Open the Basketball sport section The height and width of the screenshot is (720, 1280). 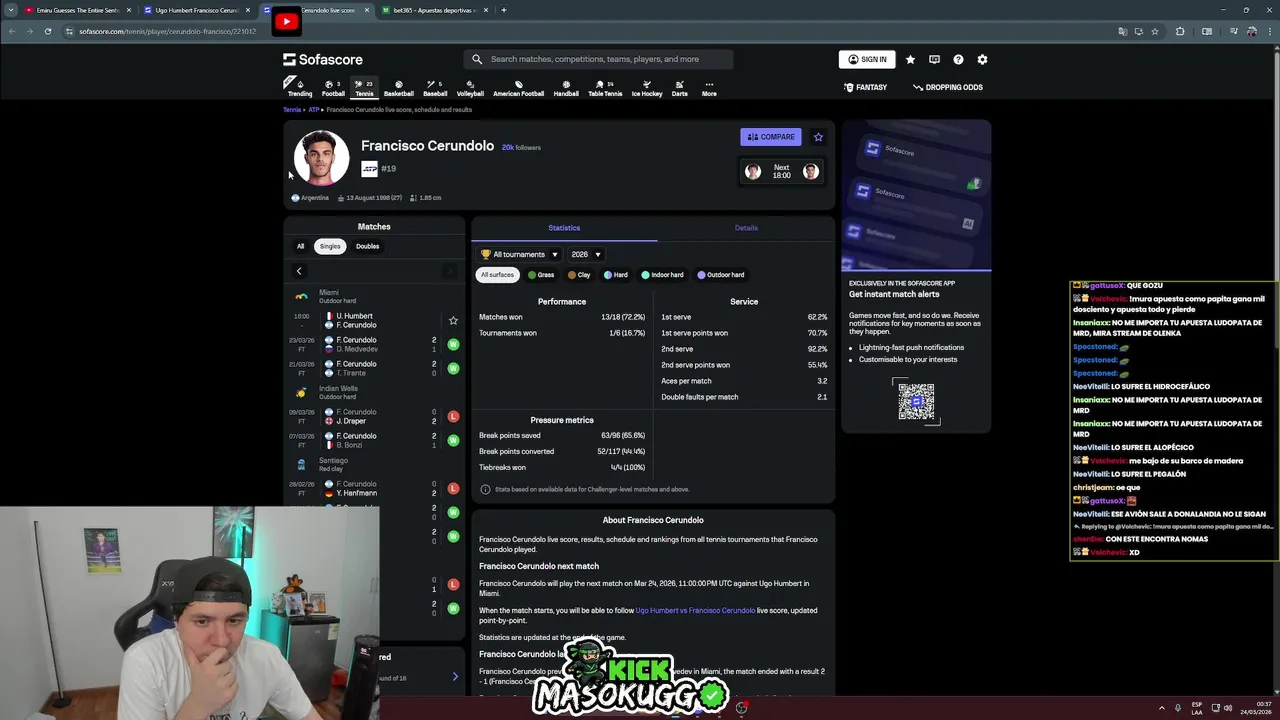[x=398, y=88]
